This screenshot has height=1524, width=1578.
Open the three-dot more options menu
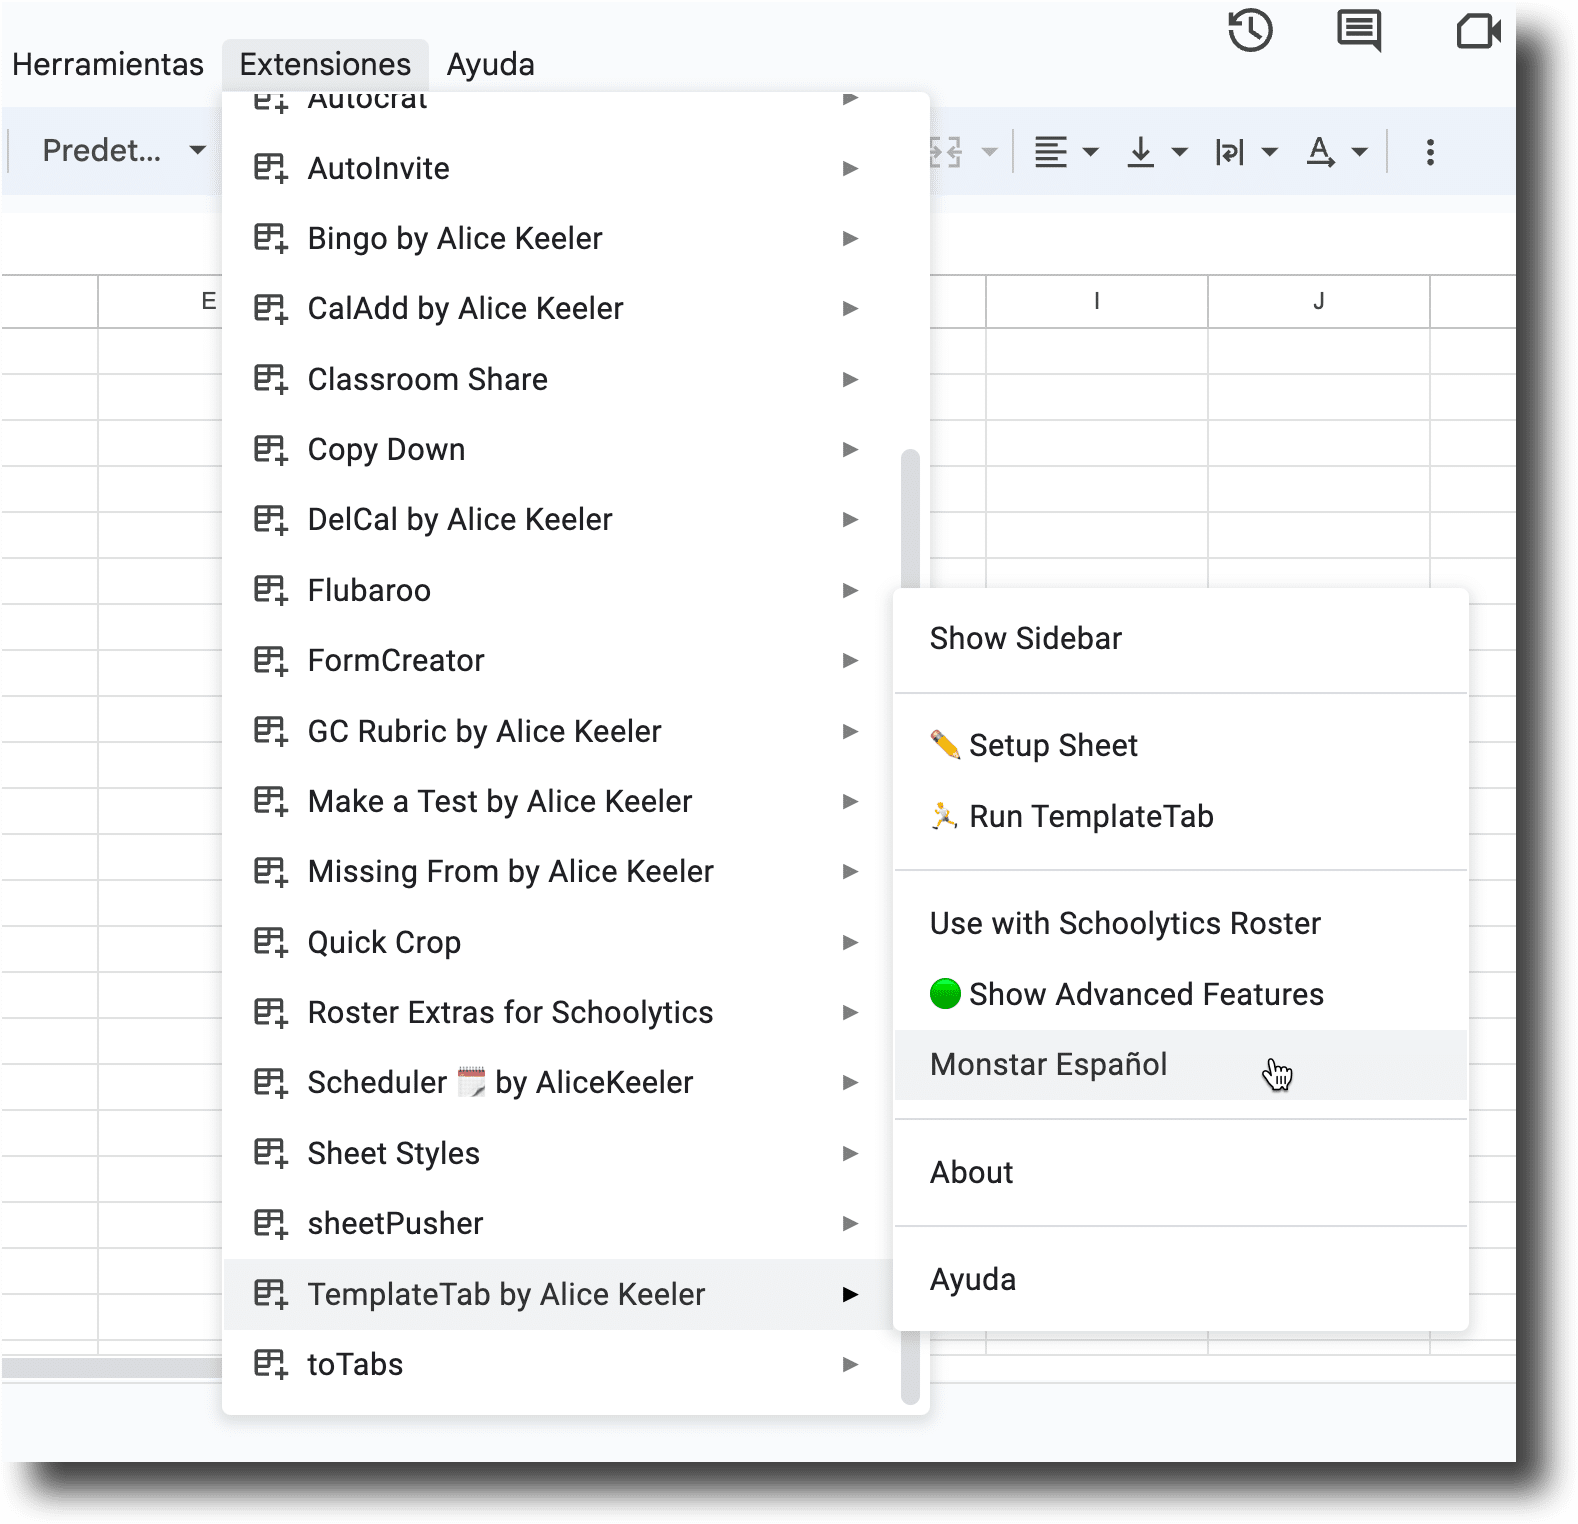1430,152
